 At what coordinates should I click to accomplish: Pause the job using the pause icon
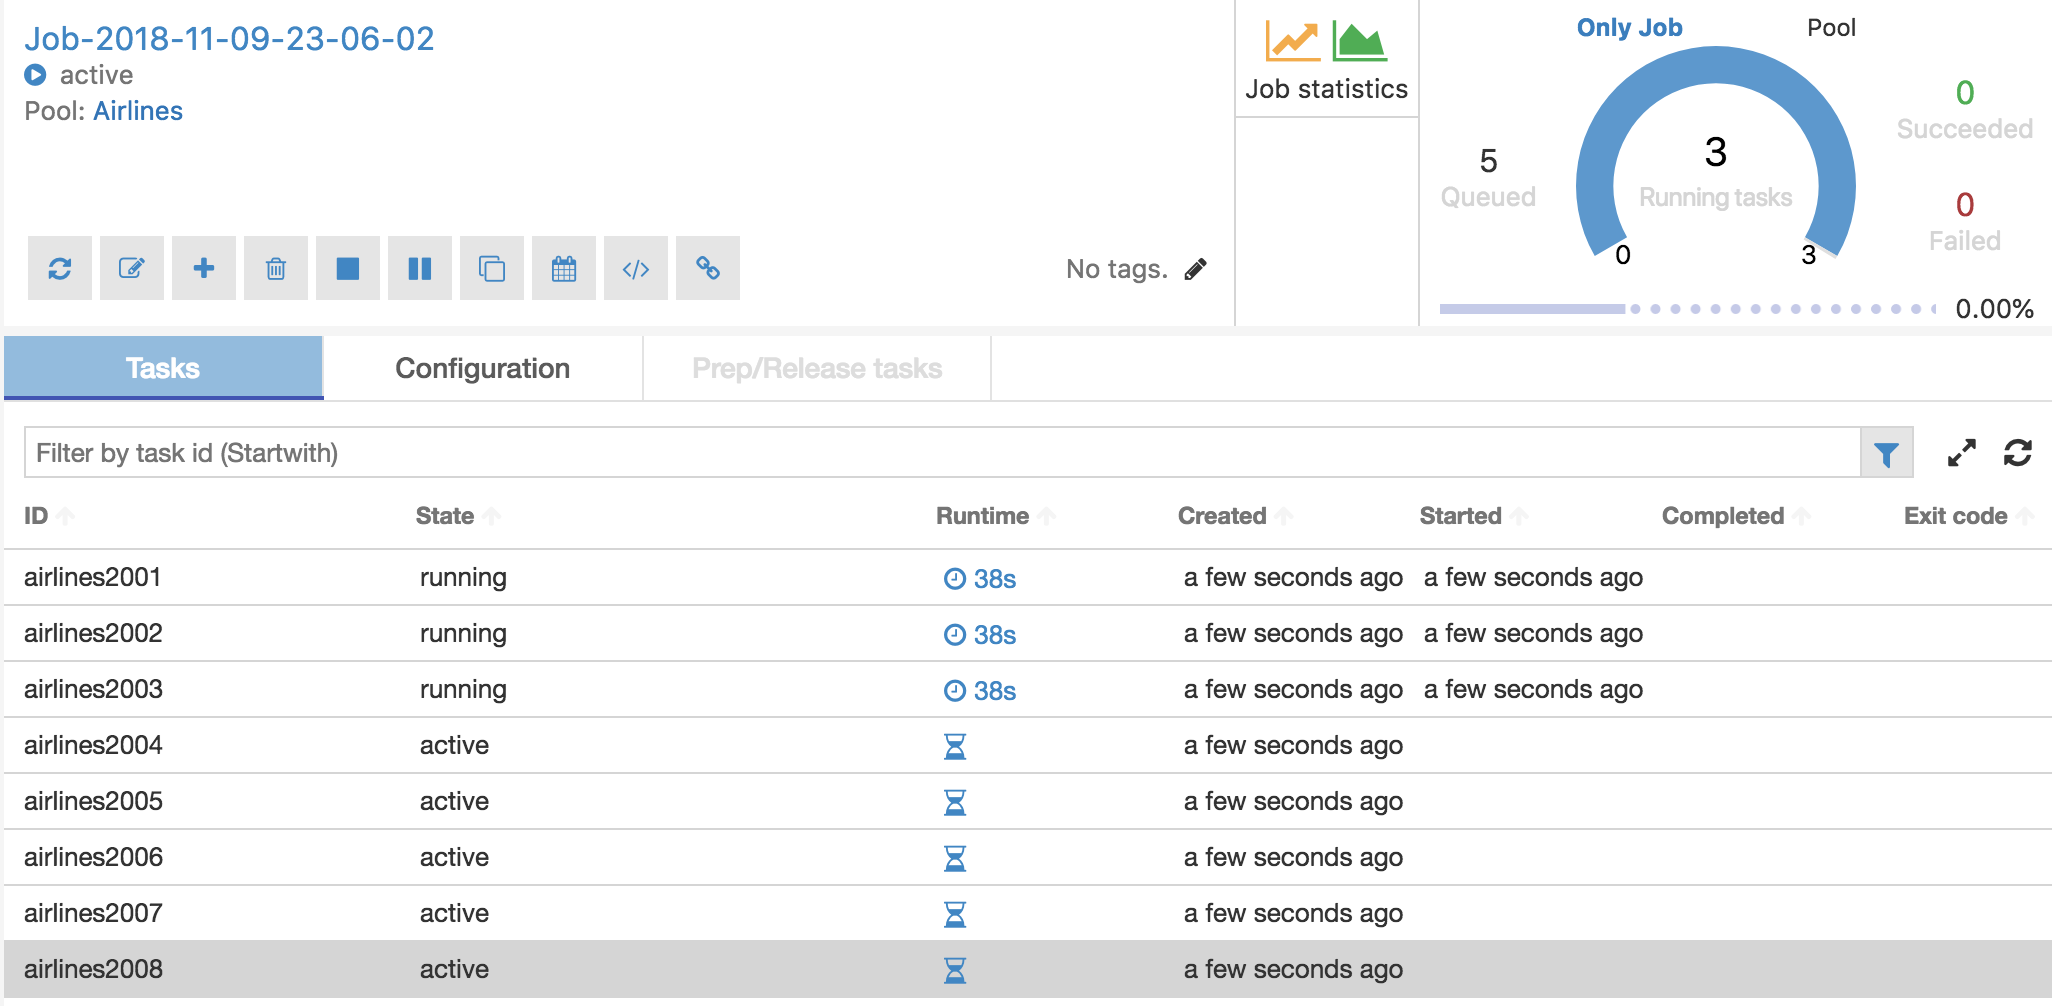420,268
